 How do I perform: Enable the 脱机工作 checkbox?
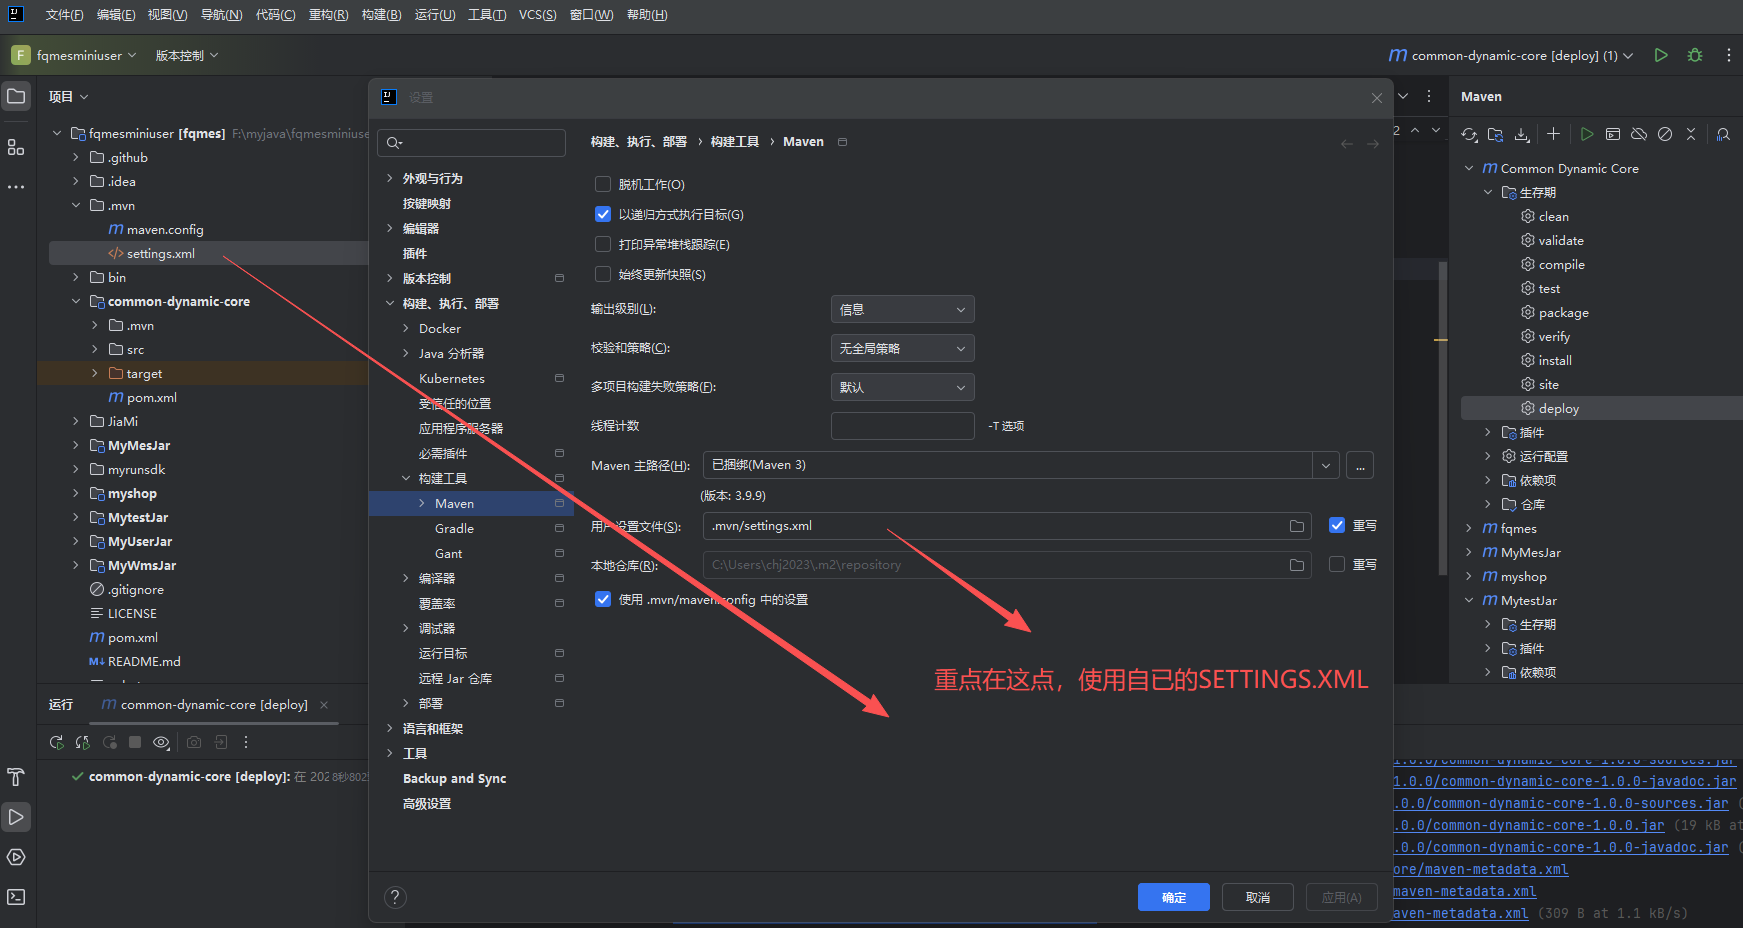click(603, 184)
